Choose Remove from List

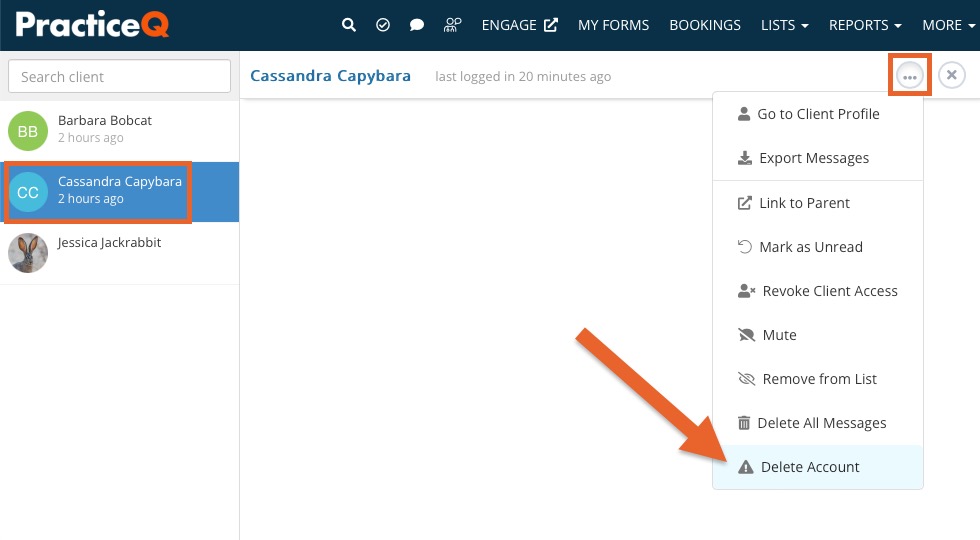[818, 379]
